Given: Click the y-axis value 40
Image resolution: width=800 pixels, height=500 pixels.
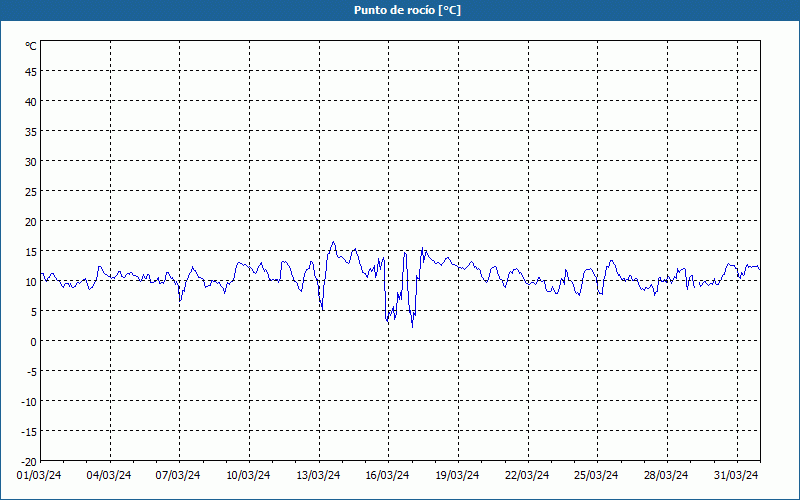Looking at the screenshot, I should [x=31, y=102].
